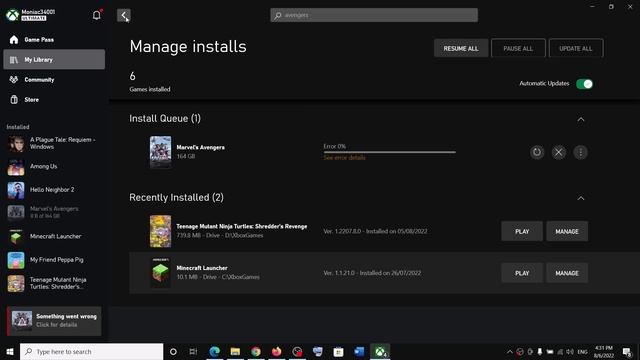Play Teenage Mutant Ninja Turtles: Shredder's Revenge
The height and width of the screenshot is (360, 640).
(x=522, y=231)
